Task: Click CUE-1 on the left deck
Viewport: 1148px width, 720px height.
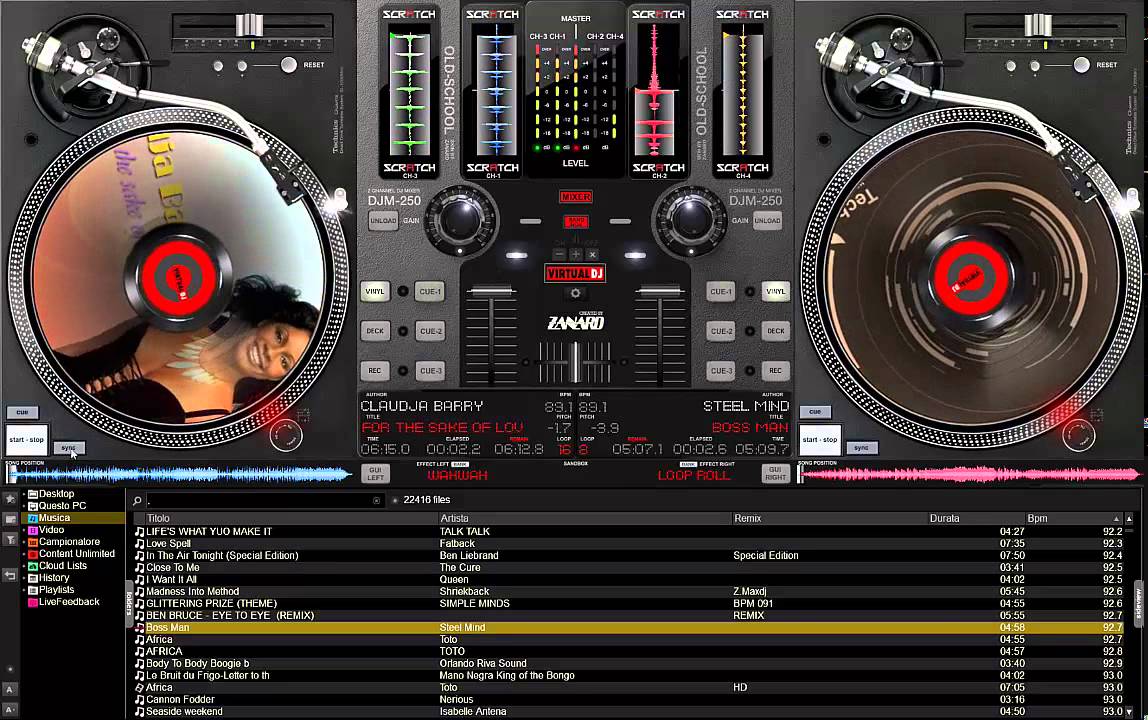Action: click(x=430, y=292)
